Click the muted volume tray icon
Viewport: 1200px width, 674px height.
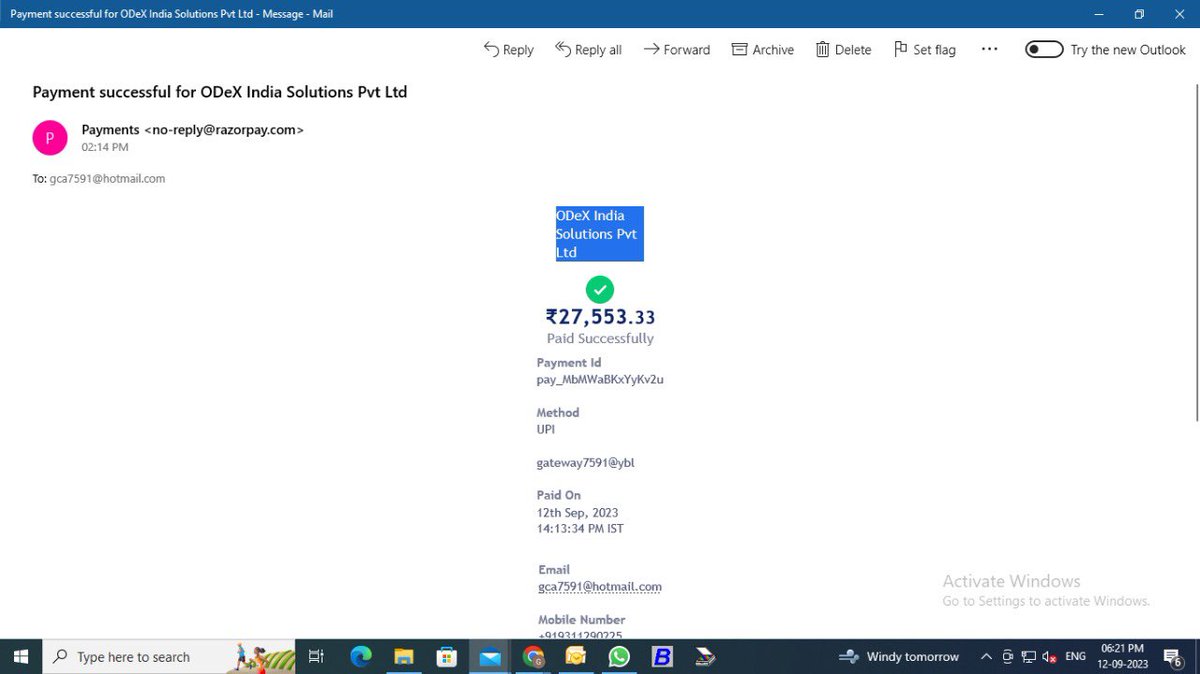[1049, 657]
